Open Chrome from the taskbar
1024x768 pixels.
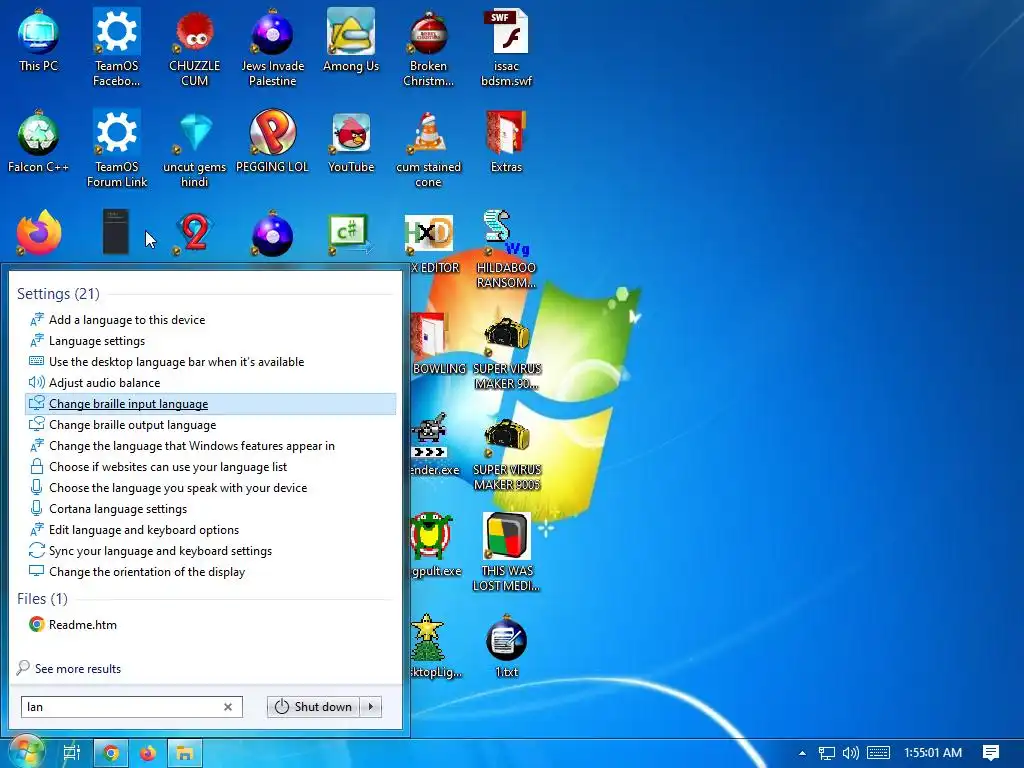(x=111, y=753)
